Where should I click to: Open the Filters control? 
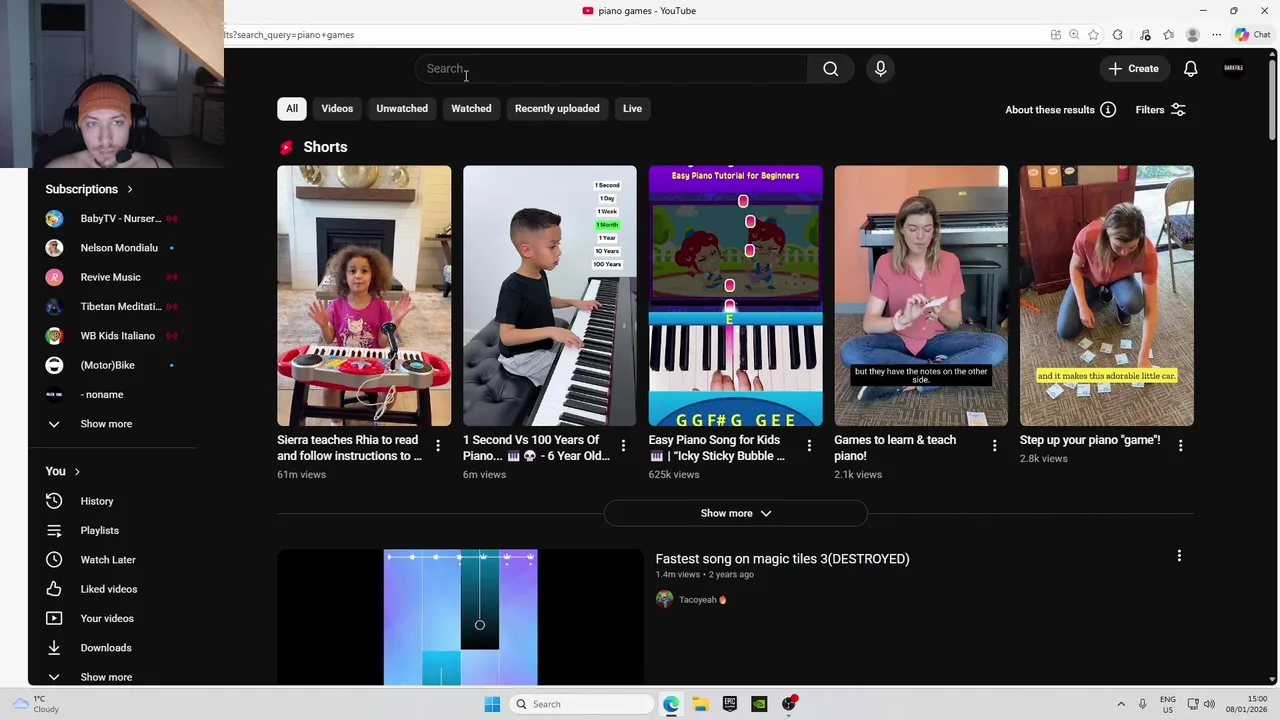click(1160, 110)
